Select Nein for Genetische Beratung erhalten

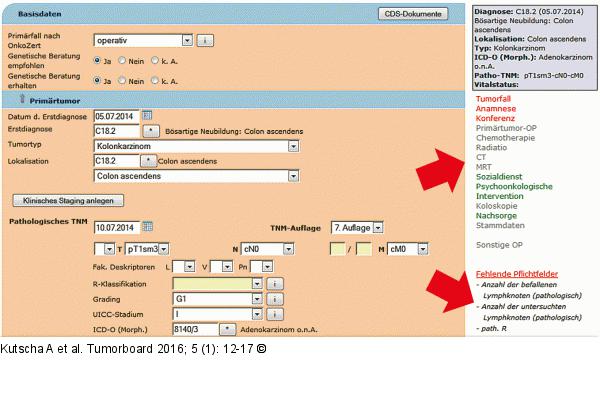[122, 80]
